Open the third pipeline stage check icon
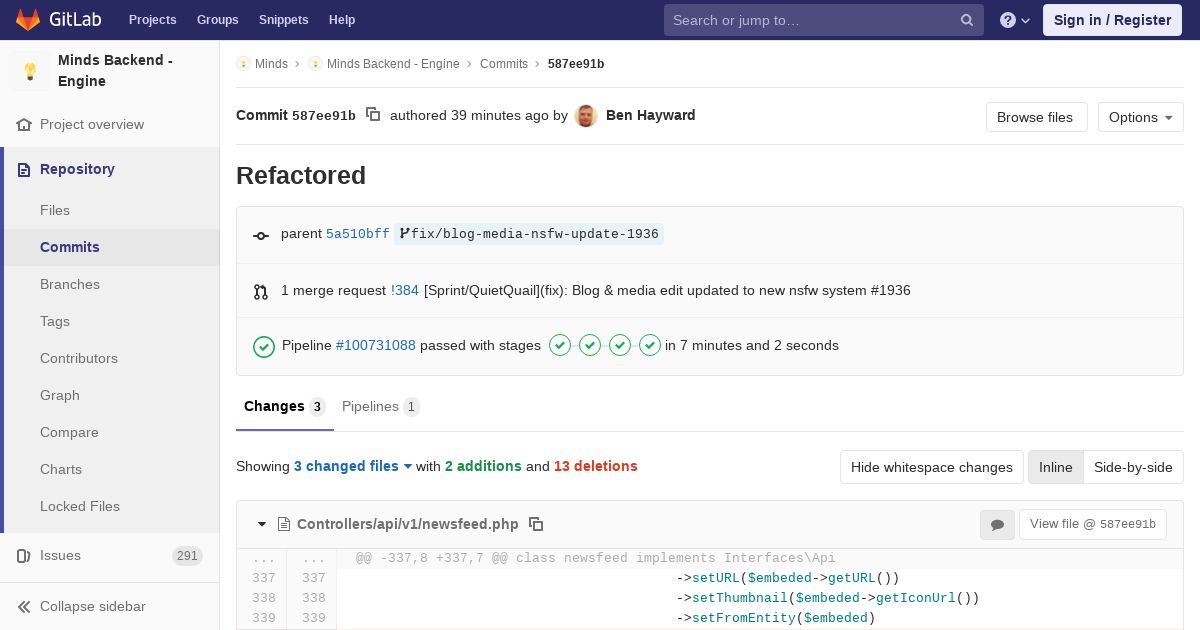The image size is (1200, 630). [x=620, y=345]
